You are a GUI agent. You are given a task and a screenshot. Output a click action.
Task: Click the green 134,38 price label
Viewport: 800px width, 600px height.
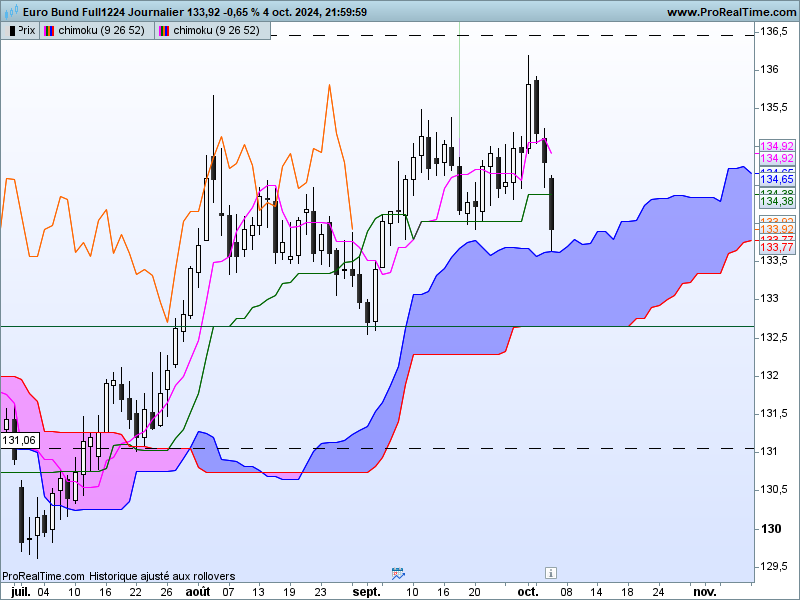pos(777,201)
